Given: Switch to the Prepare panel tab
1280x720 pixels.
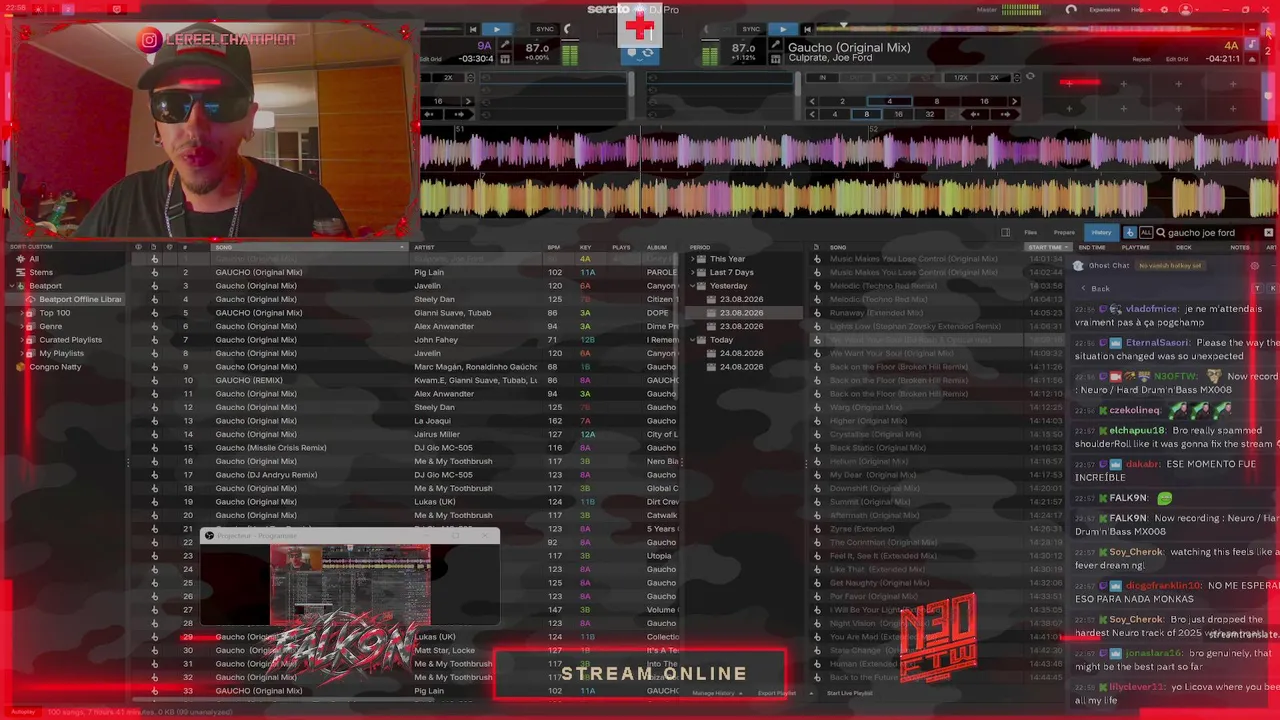Looking at the screenshot, I should point(1064,233).
